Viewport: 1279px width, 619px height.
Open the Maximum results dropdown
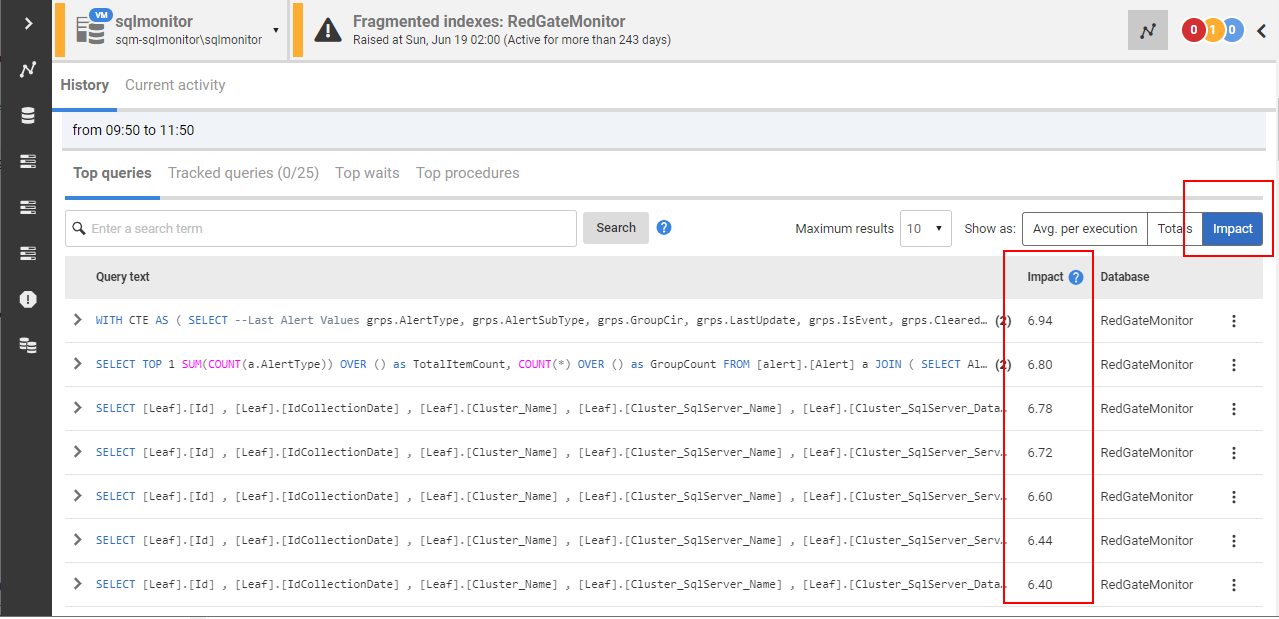pyautogui.click(x=925, y=229)
